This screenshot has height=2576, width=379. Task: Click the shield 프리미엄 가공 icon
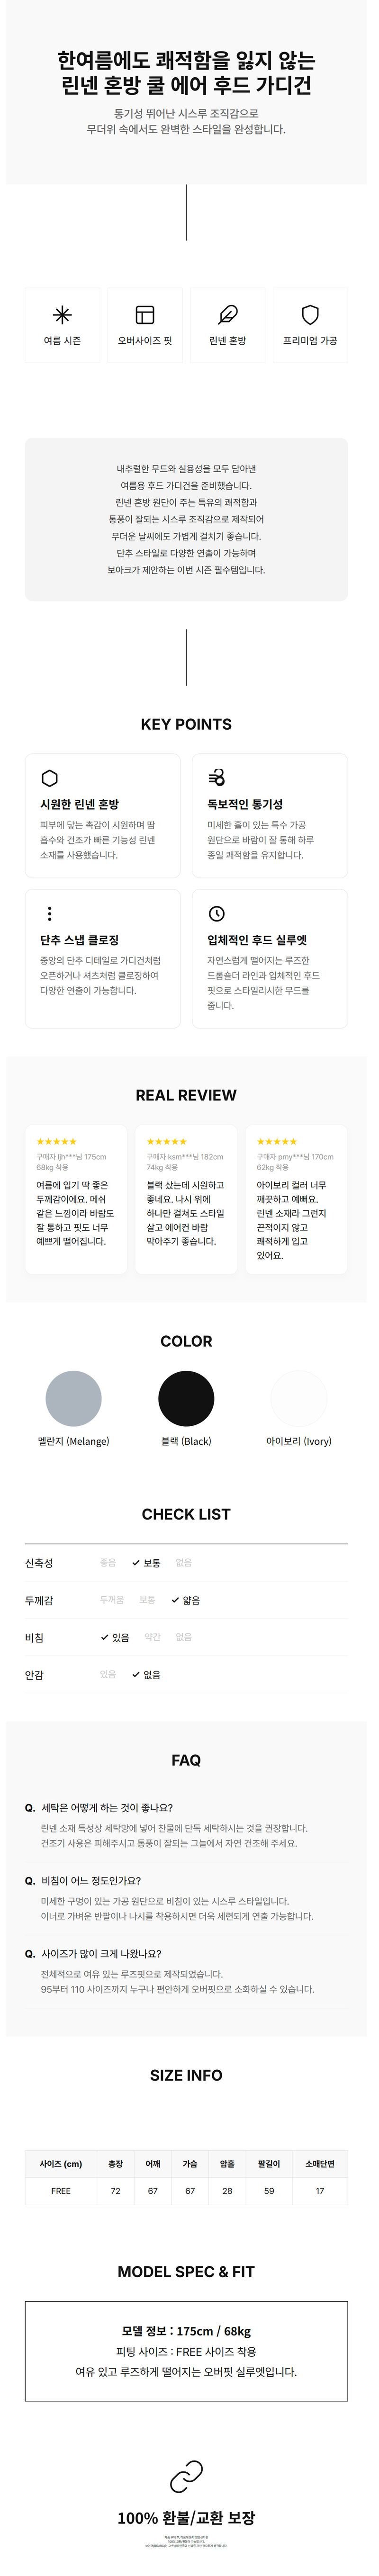pos(310,316)
